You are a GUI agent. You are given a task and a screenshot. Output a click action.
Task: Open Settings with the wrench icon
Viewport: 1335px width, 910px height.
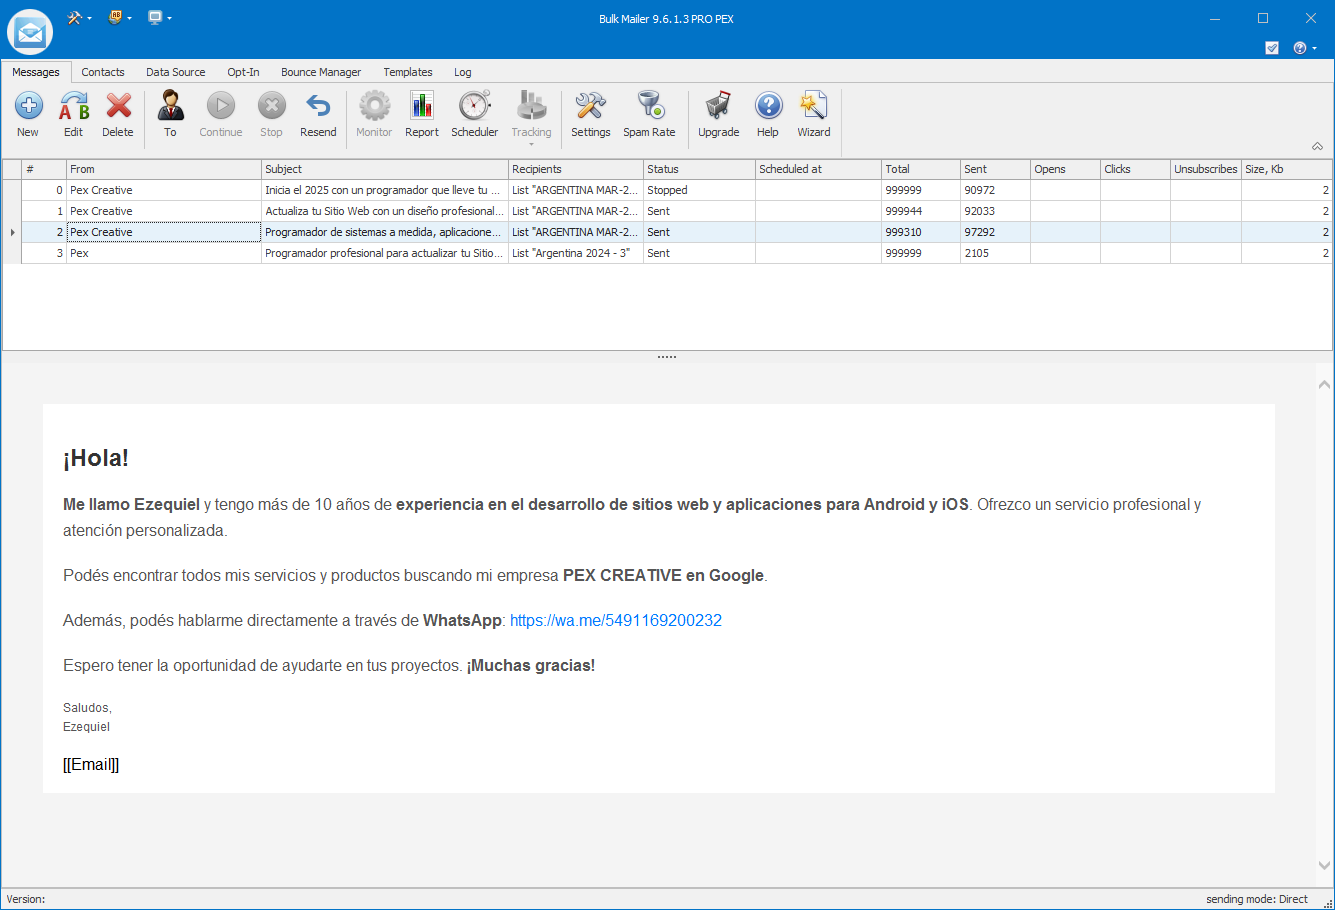590,106
